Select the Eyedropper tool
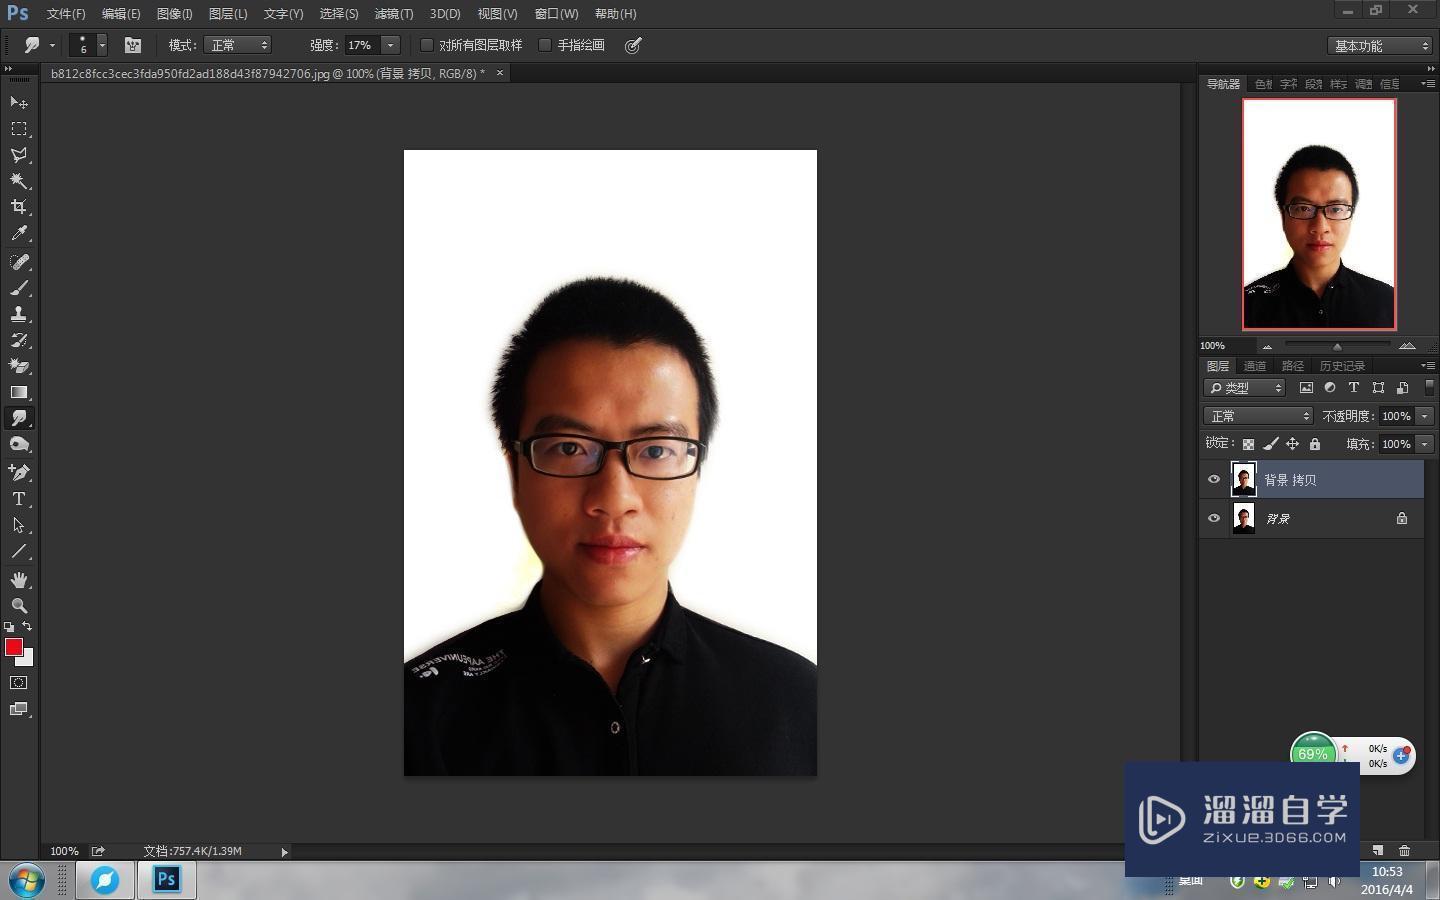This screenshot has height=900, width=1440. click(x=18, y=232)
